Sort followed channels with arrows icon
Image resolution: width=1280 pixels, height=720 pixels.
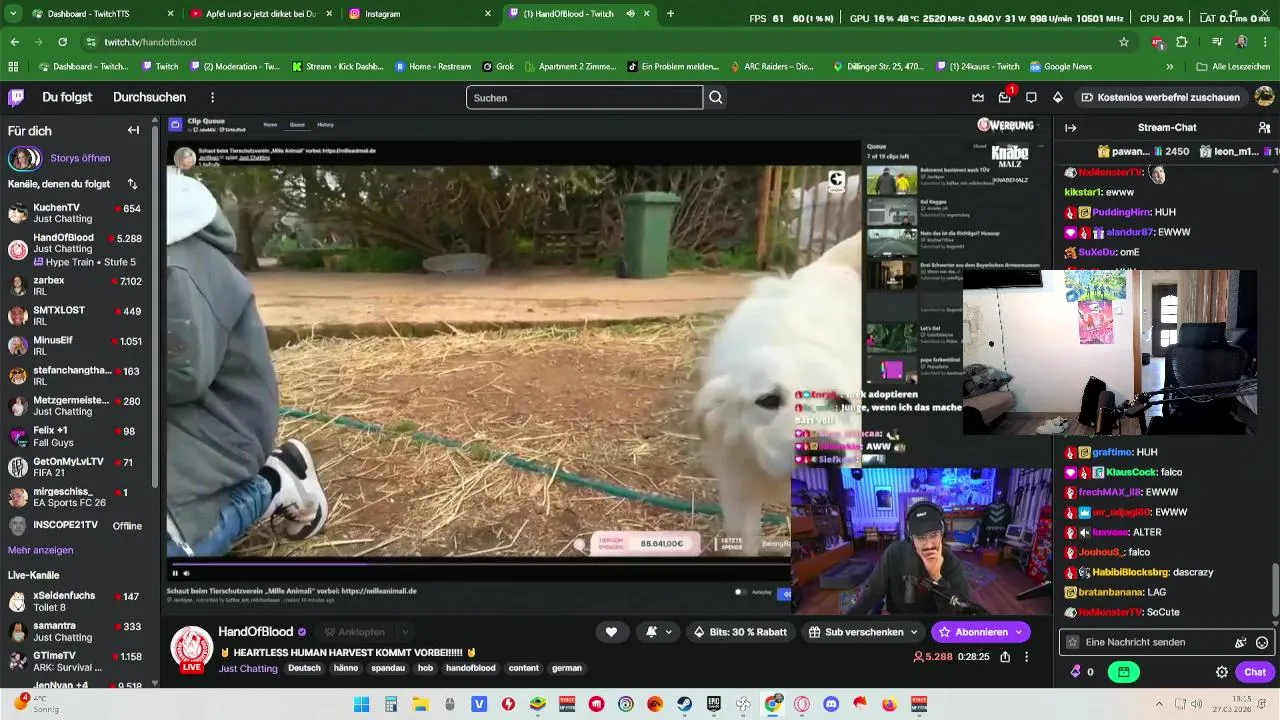(133, 184)
